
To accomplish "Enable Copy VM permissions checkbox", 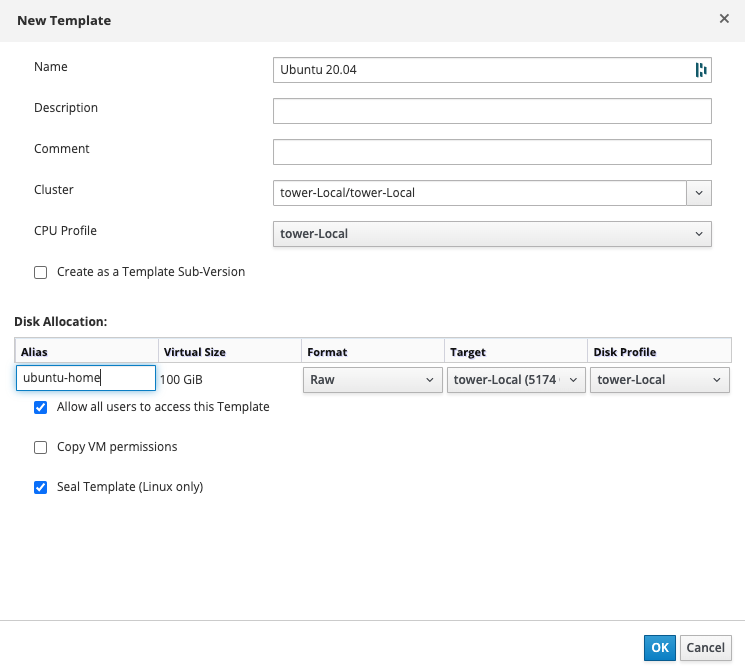I will point(41,448).
